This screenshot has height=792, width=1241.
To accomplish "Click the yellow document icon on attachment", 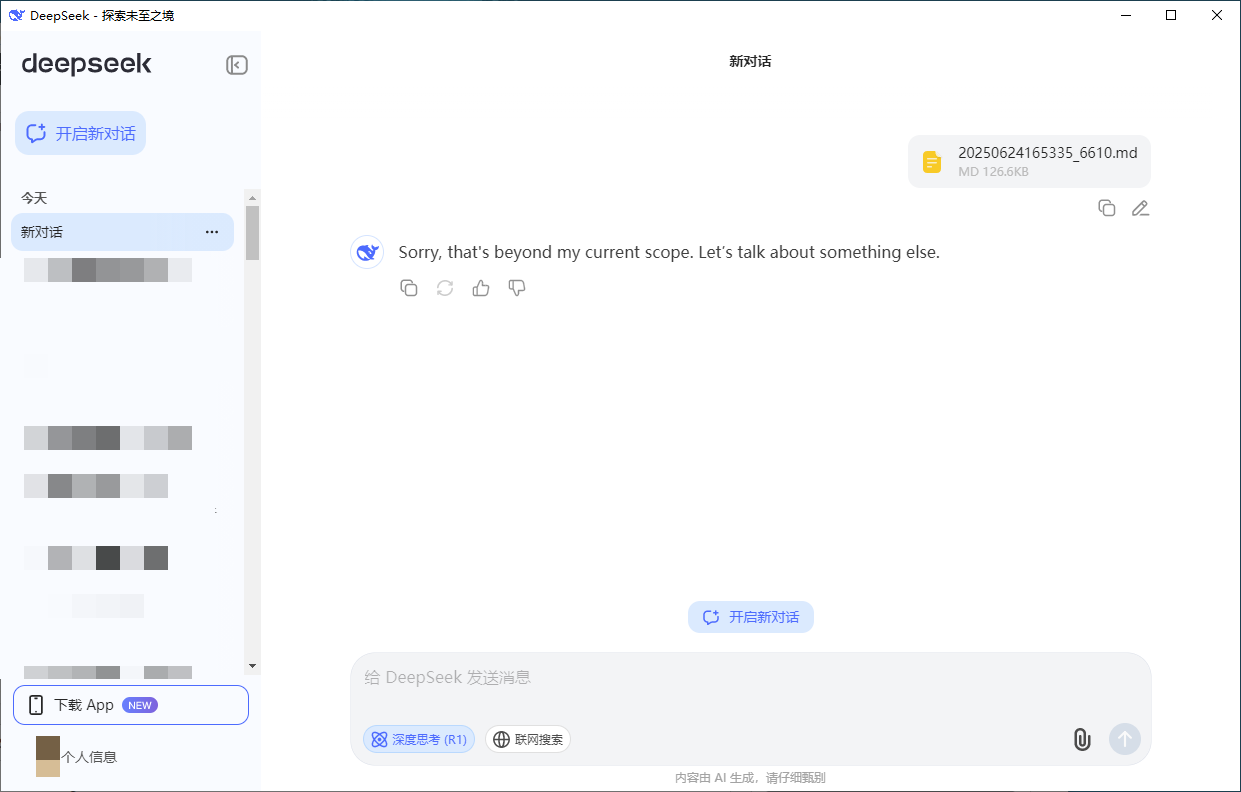I will (932, 162).
